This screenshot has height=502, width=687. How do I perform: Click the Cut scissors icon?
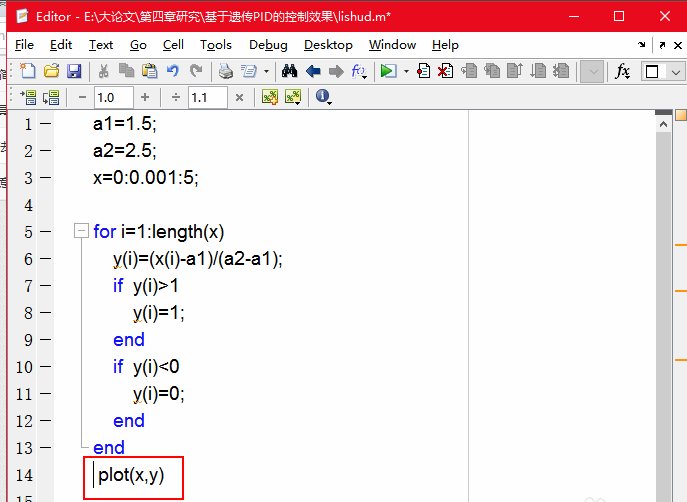click(x=103, y=71)
